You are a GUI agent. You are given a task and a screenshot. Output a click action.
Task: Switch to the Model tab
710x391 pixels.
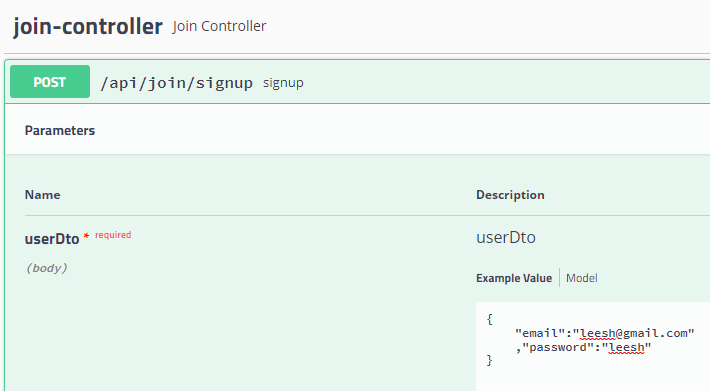581,278
